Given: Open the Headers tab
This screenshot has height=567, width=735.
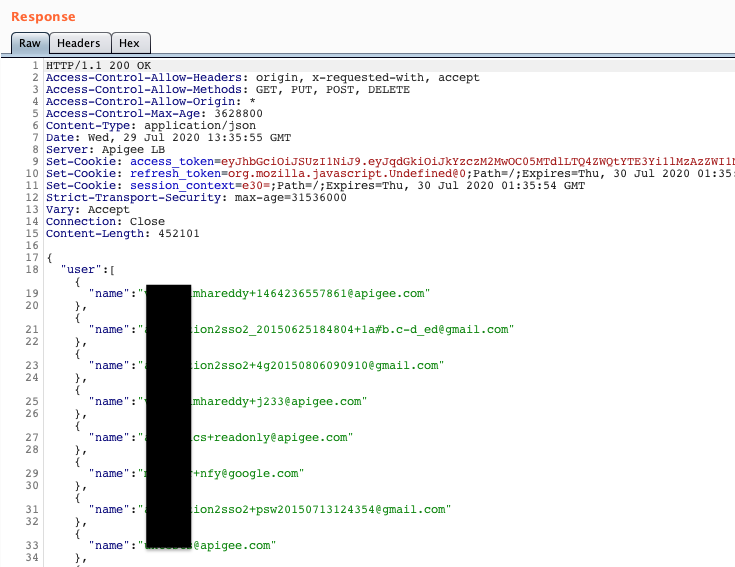Looking at the screenshot, I should tap(78, 43).
